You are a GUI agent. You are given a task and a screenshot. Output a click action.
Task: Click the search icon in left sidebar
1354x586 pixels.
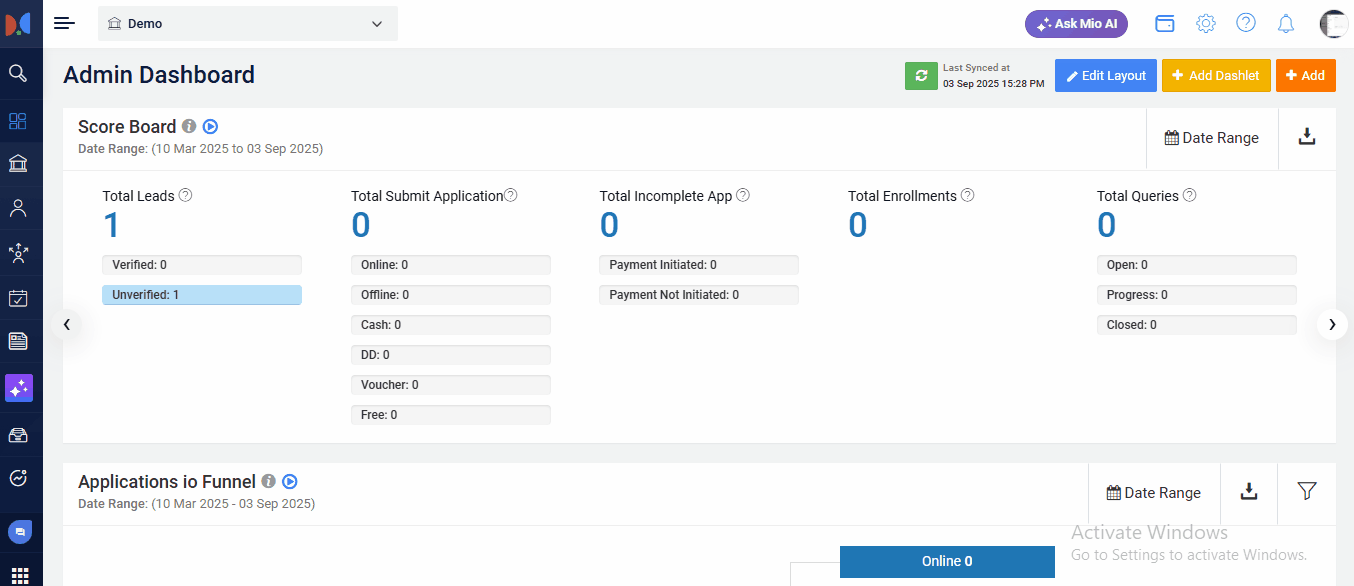click(x=18, y=73)
